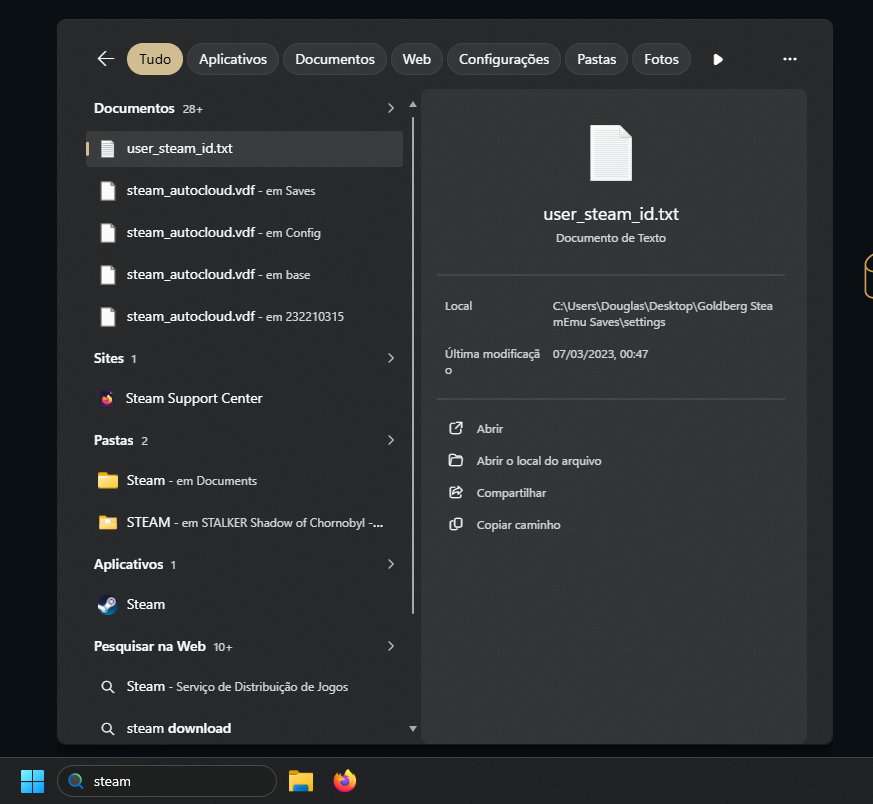Click the folder icon beside Abrir o local
The image size is (873, 804).
click(456, 460)
